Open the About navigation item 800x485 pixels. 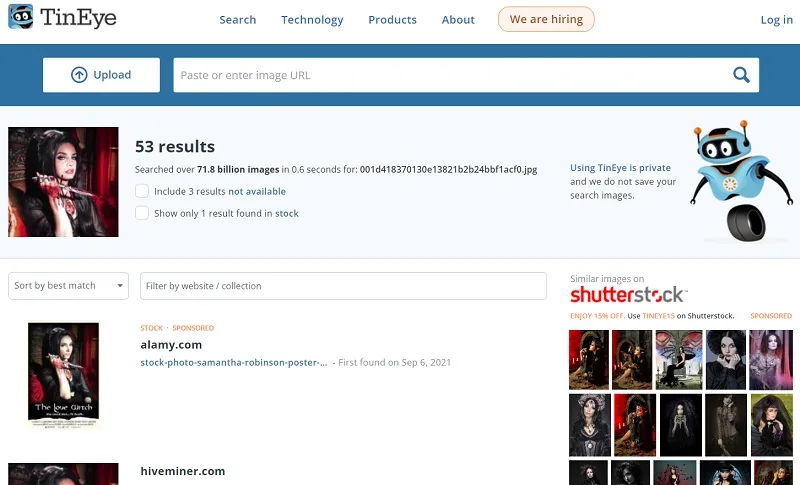[x=458, y=20]
